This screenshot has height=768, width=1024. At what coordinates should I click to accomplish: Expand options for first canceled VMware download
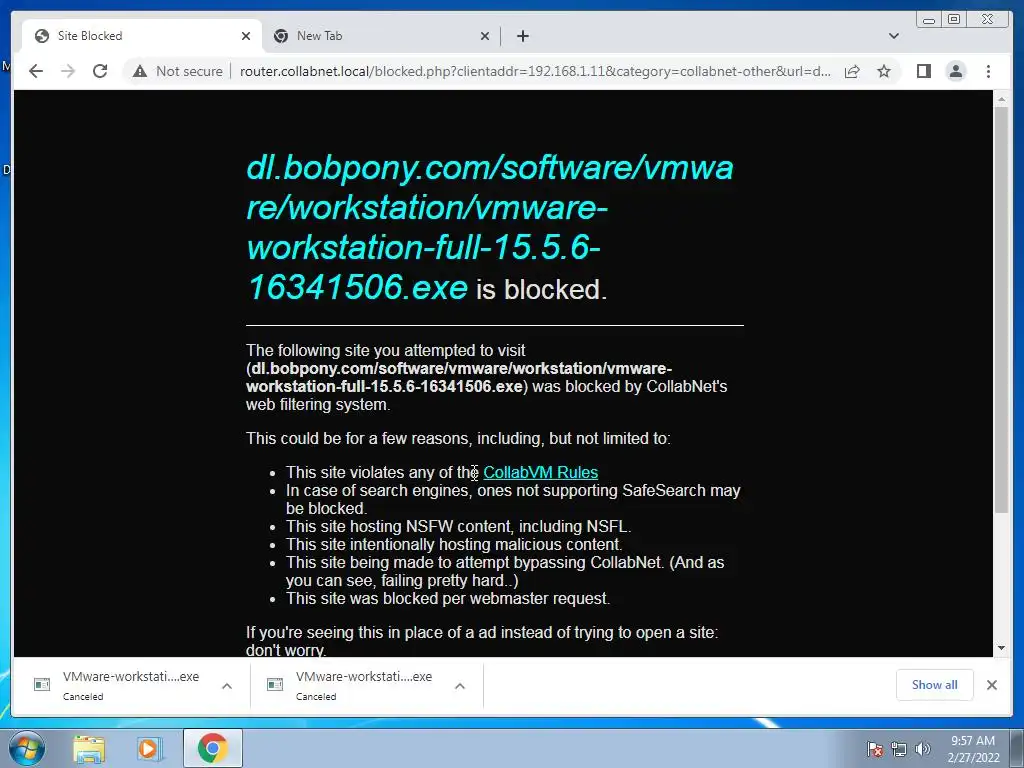(x=227, y=686)
